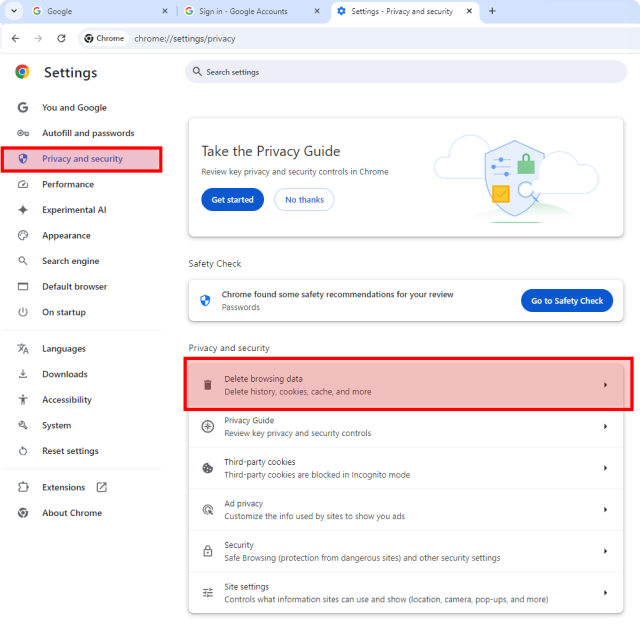This screenshot has width=640, height=625.
Task: Click the translate icon beside Languages
Action: tap(23, 349)
